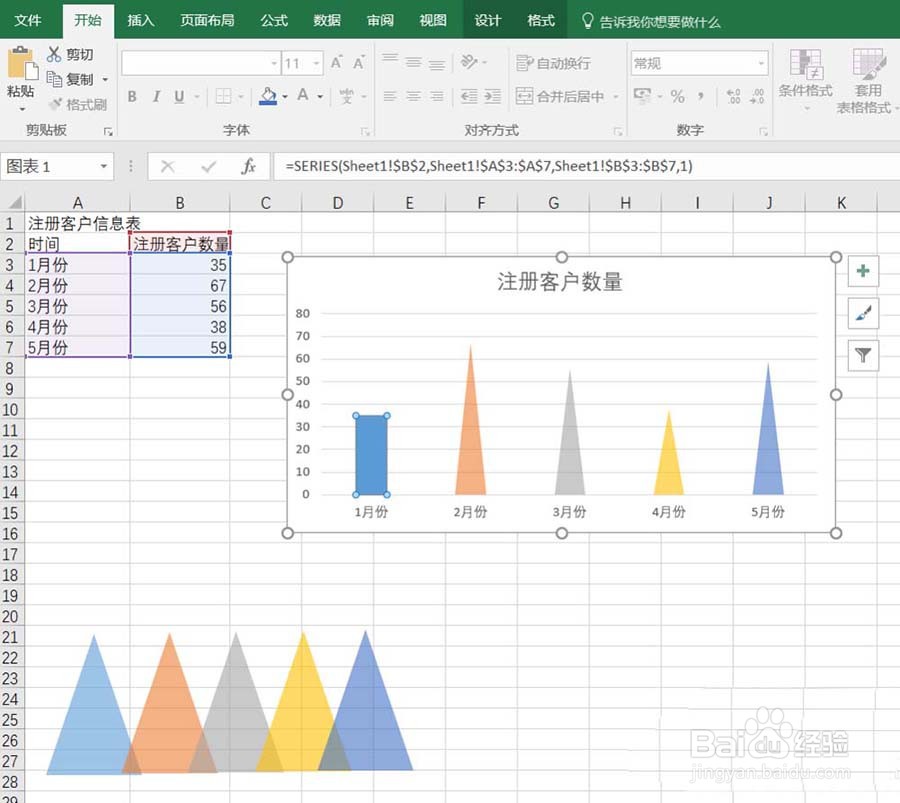Open the number format (常规) dropdown
Viewport: 900px width, 803px height.
pyautogui.click(x=762, y=63)
